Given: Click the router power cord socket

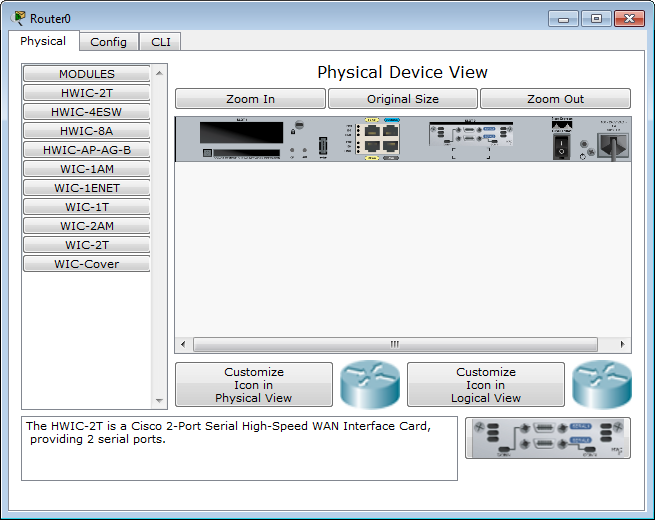Looking at the screenshot, I should (x=613, y=145).
